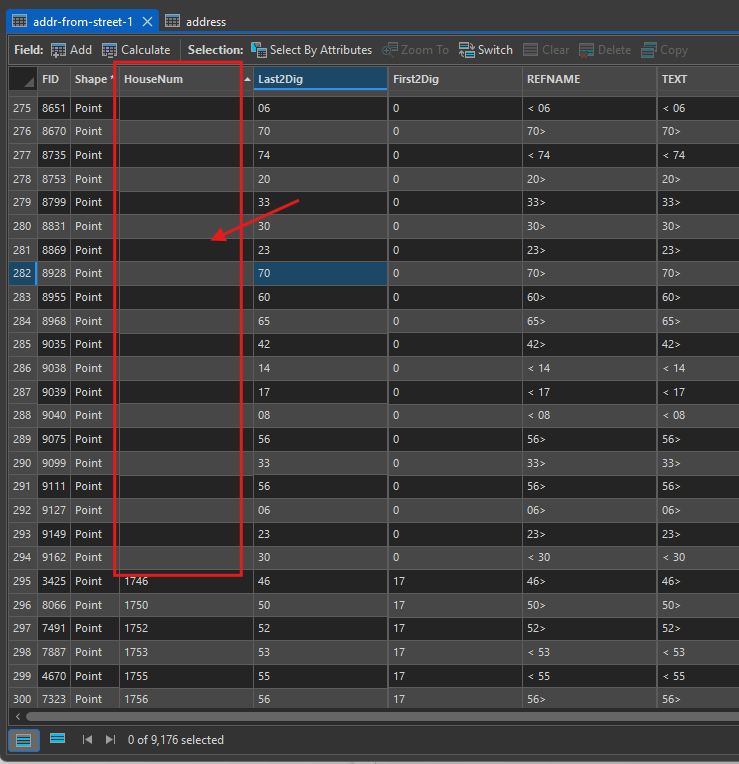
Task: Click REFNAME cell '65>' in row 284
Action: (589, 322)
